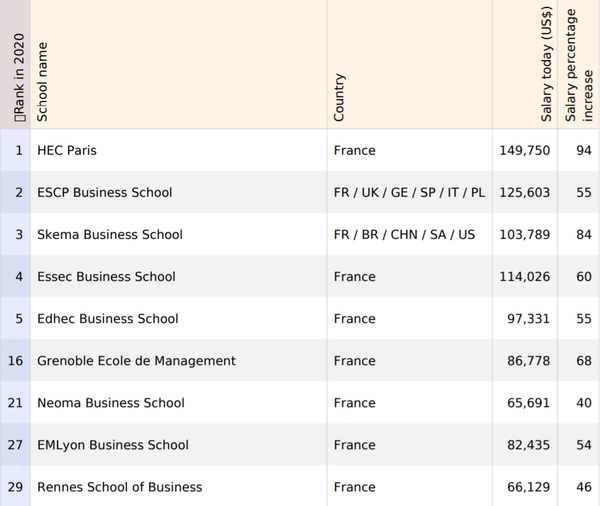Select the Neoma Business School name
The image size is (600, 506).
[110, 403]
